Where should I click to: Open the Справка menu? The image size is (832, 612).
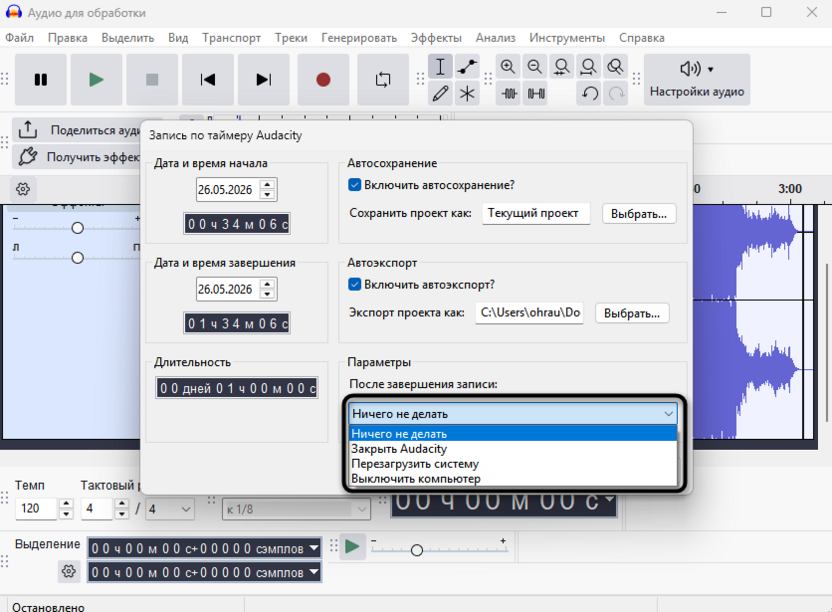[x=642, y=38]
